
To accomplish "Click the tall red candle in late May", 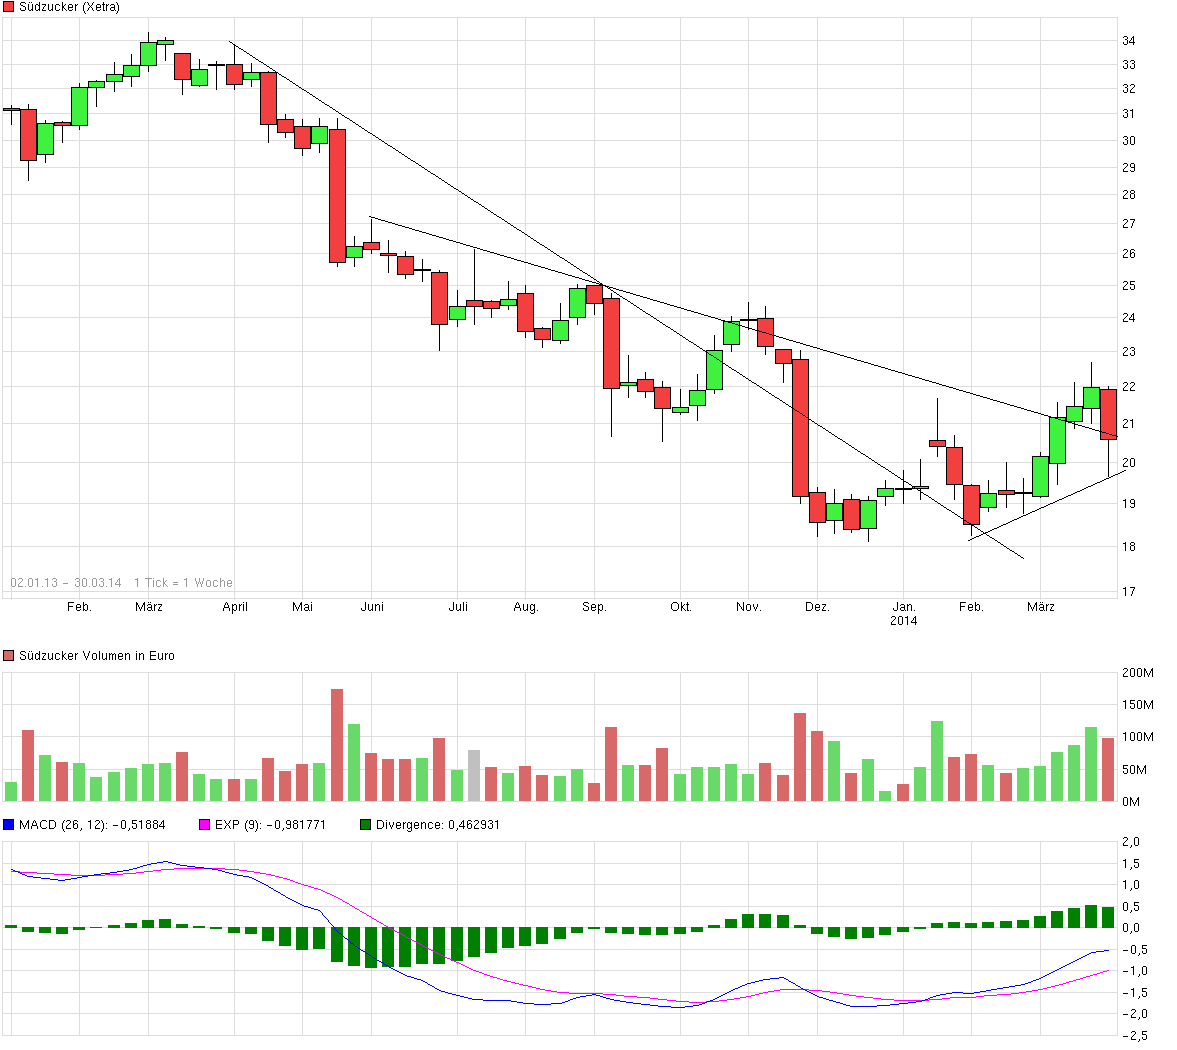I will (x=338, y=196).
